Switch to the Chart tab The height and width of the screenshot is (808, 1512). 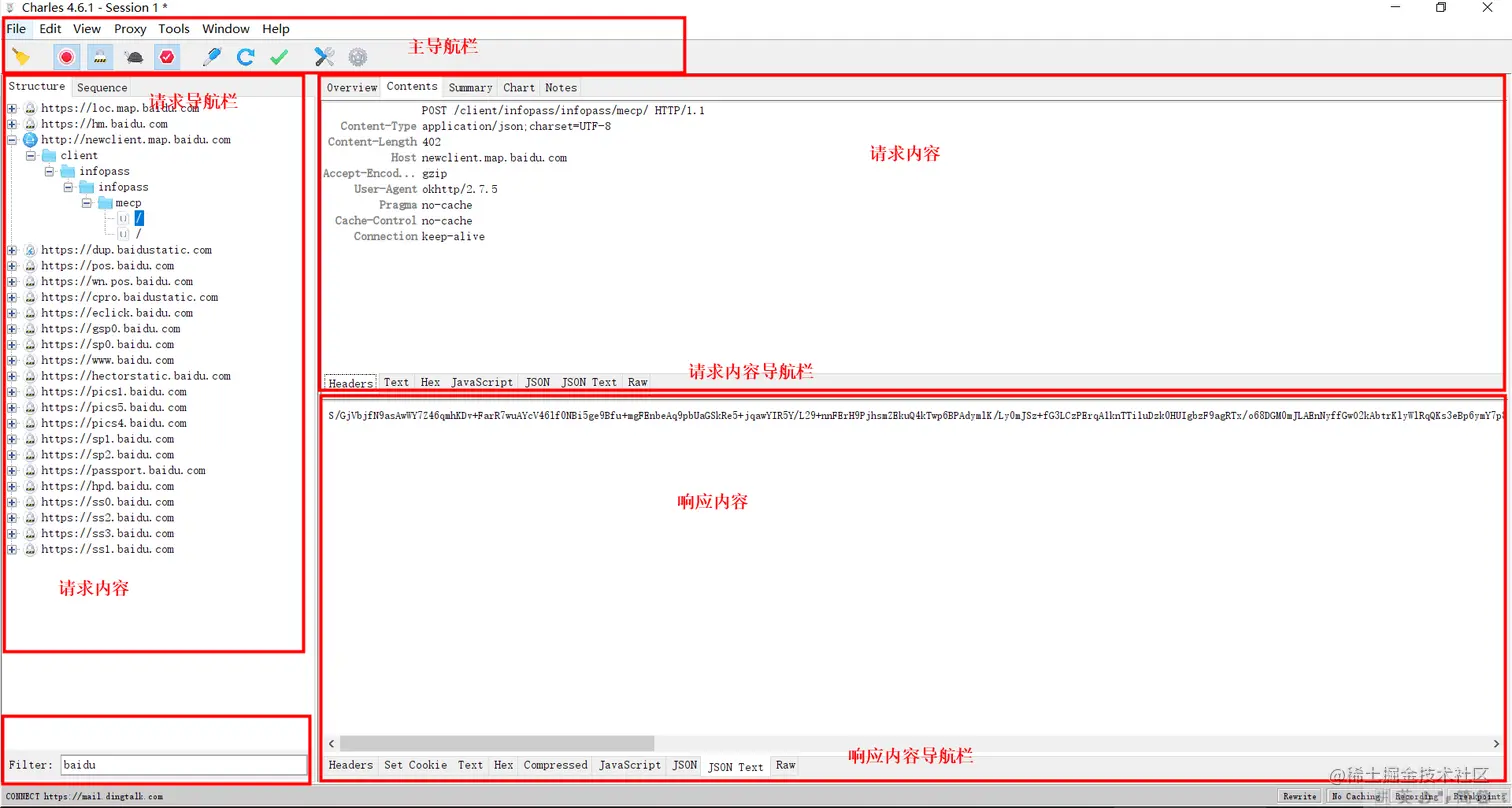[x=519, y=88]
